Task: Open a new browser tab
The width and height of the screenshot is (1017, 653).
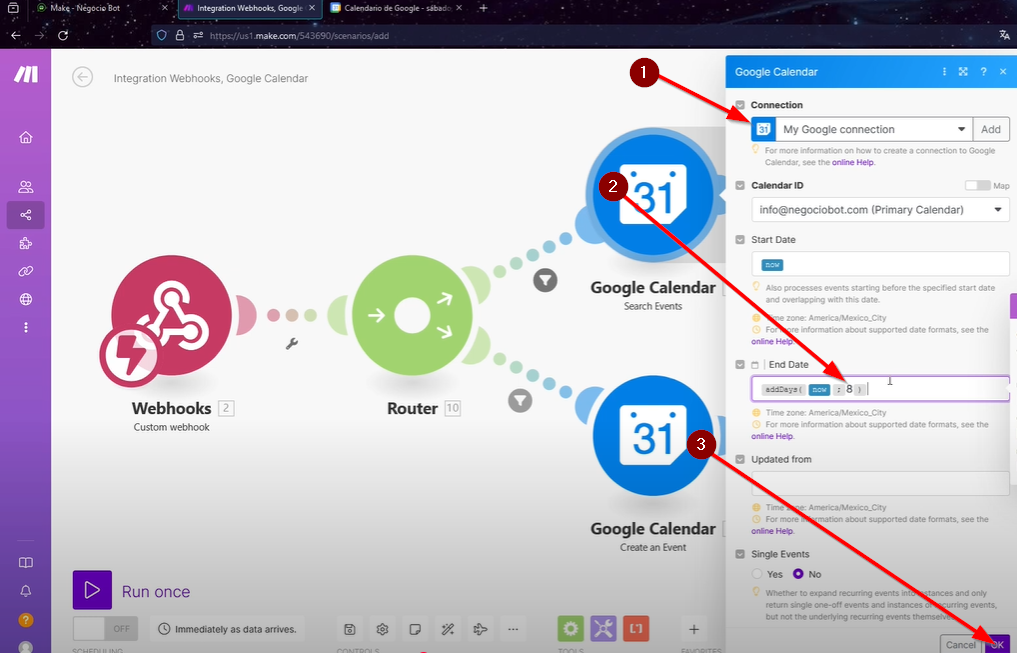Action: (x=483, y=8)
